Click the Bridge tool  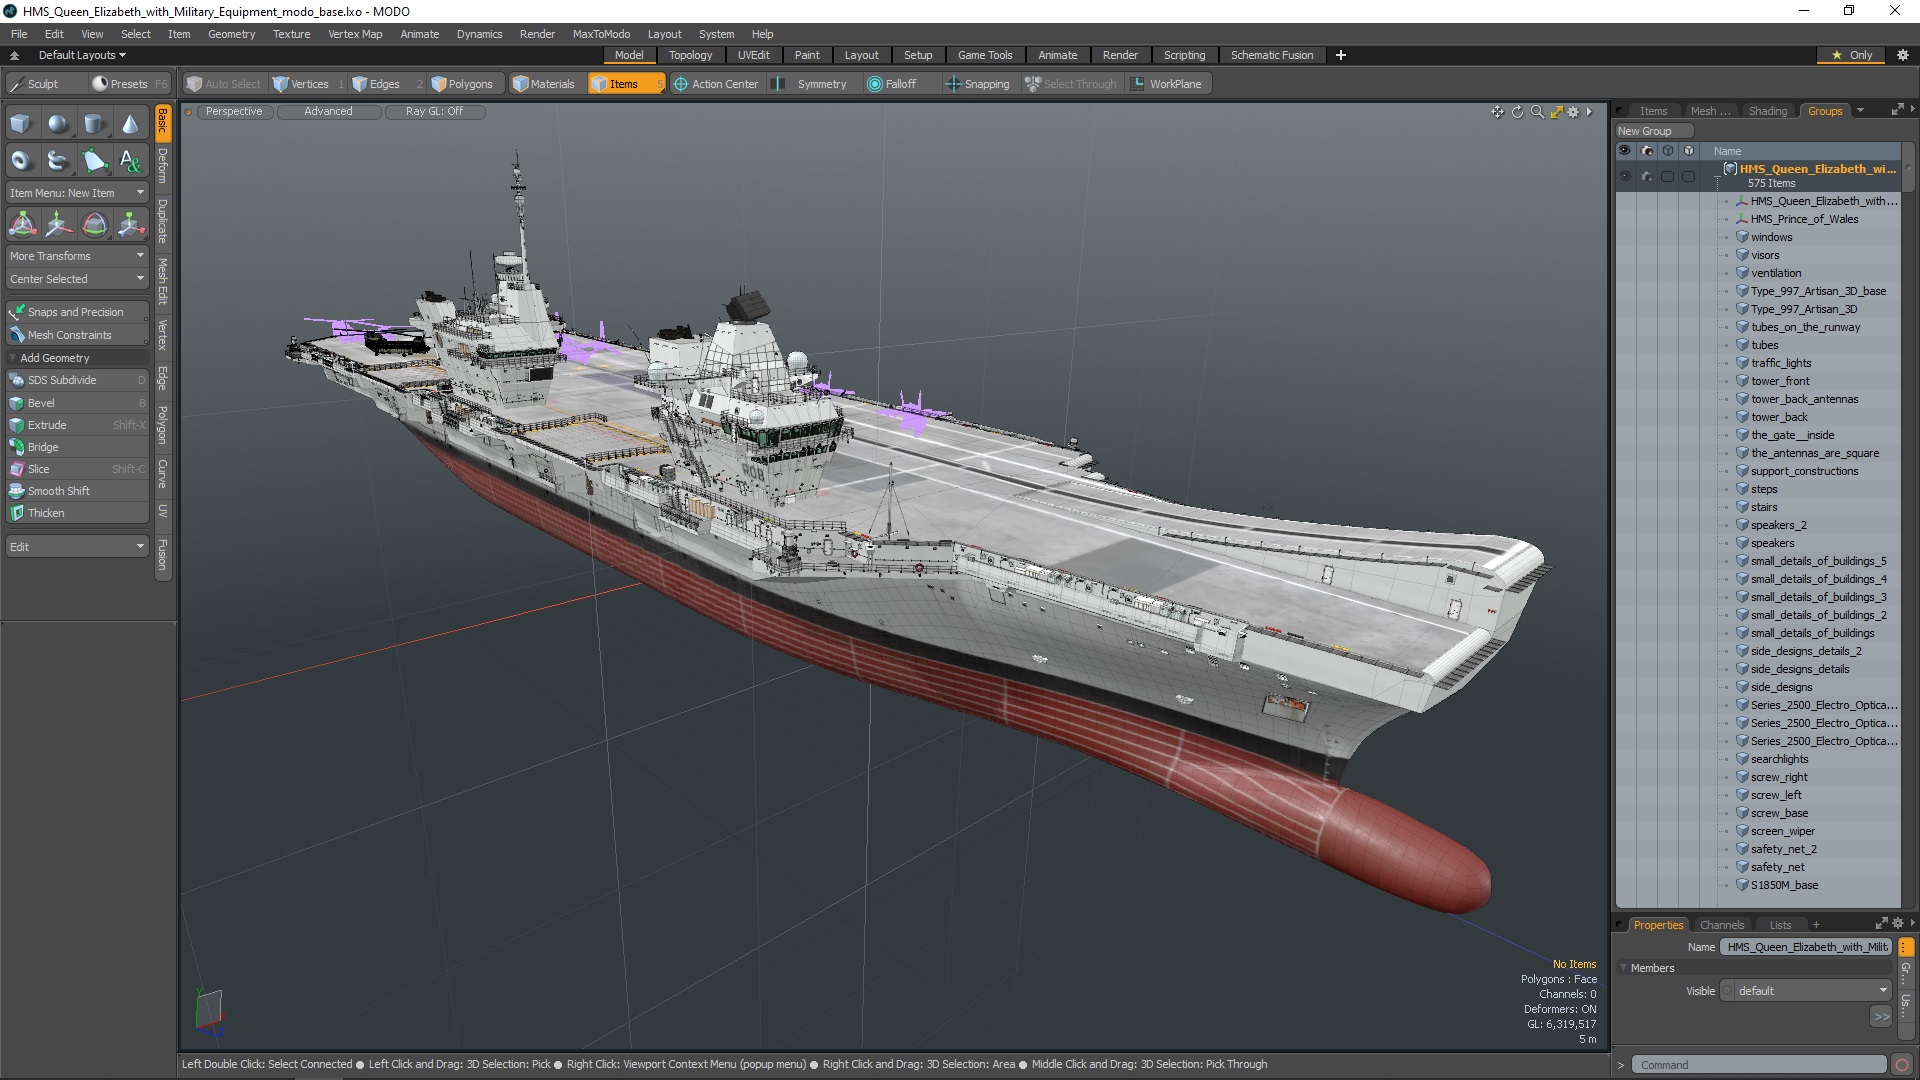coord(77,447)
